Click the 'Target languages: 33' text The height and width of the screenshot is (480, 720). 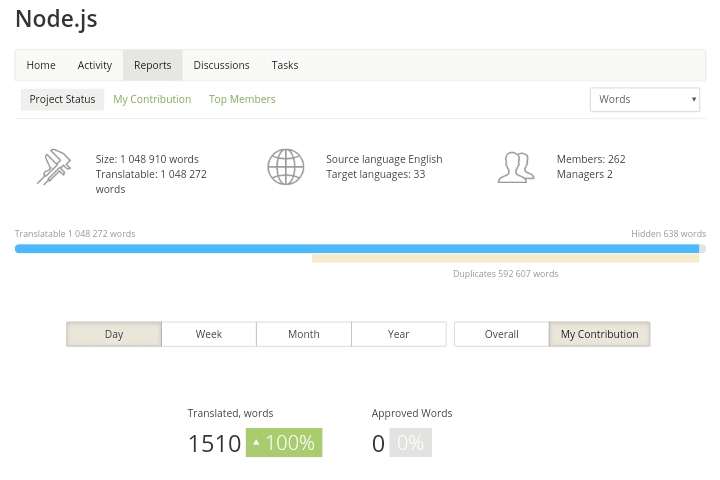click(376, 174)
